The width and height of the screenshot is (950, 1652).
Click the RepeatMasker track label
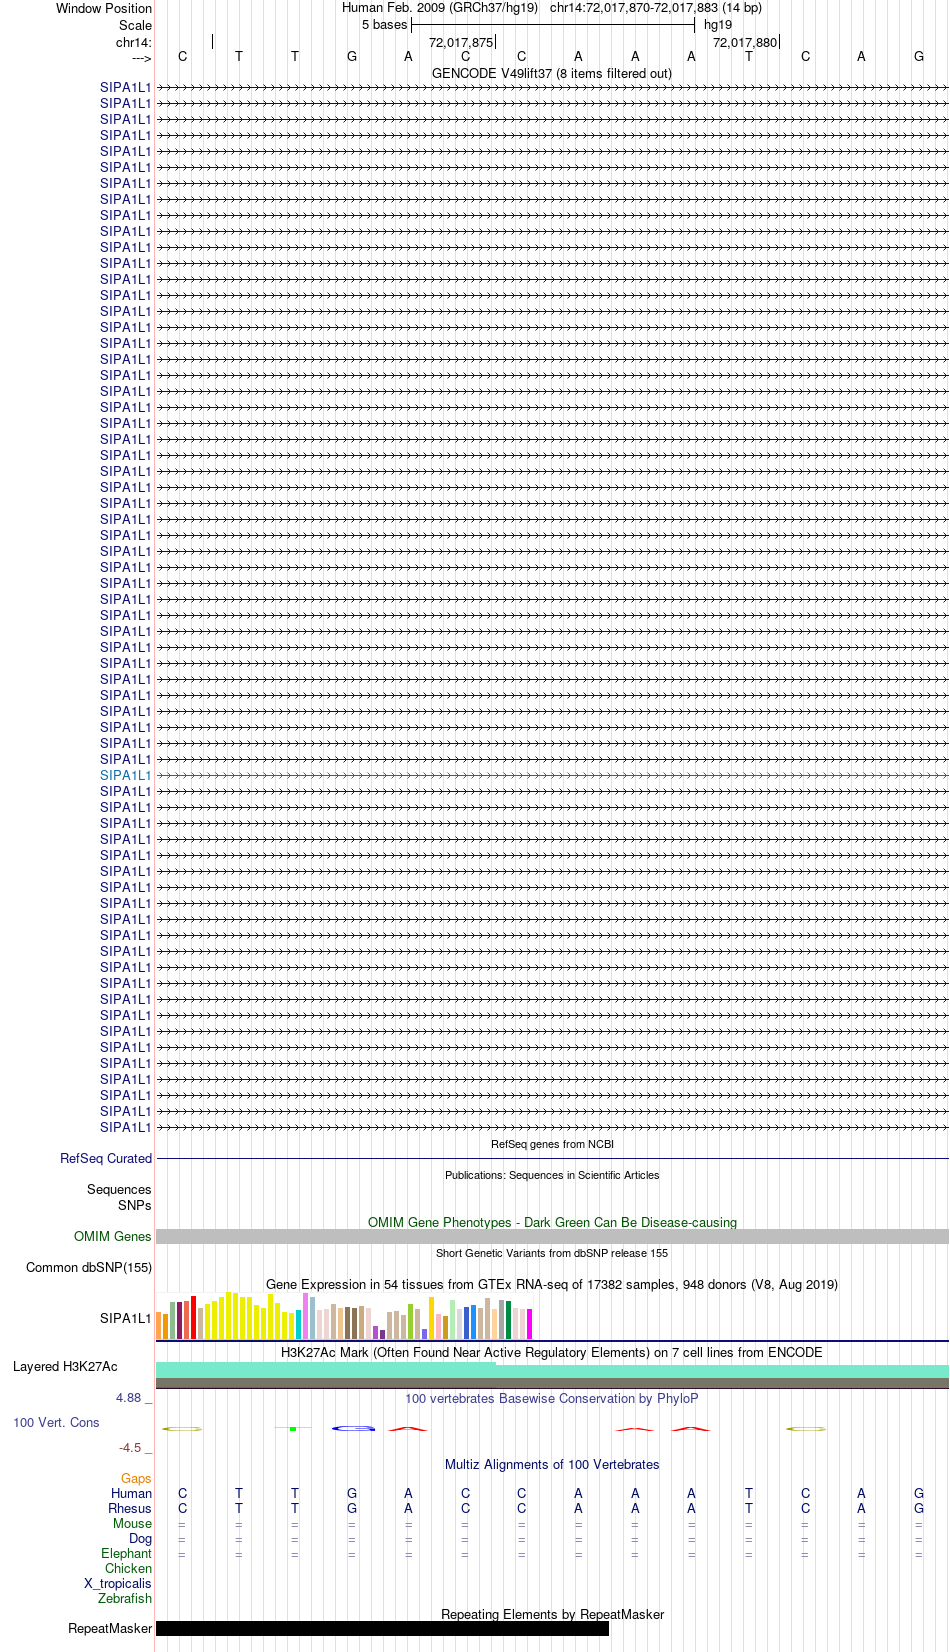tap(110, 1628)
